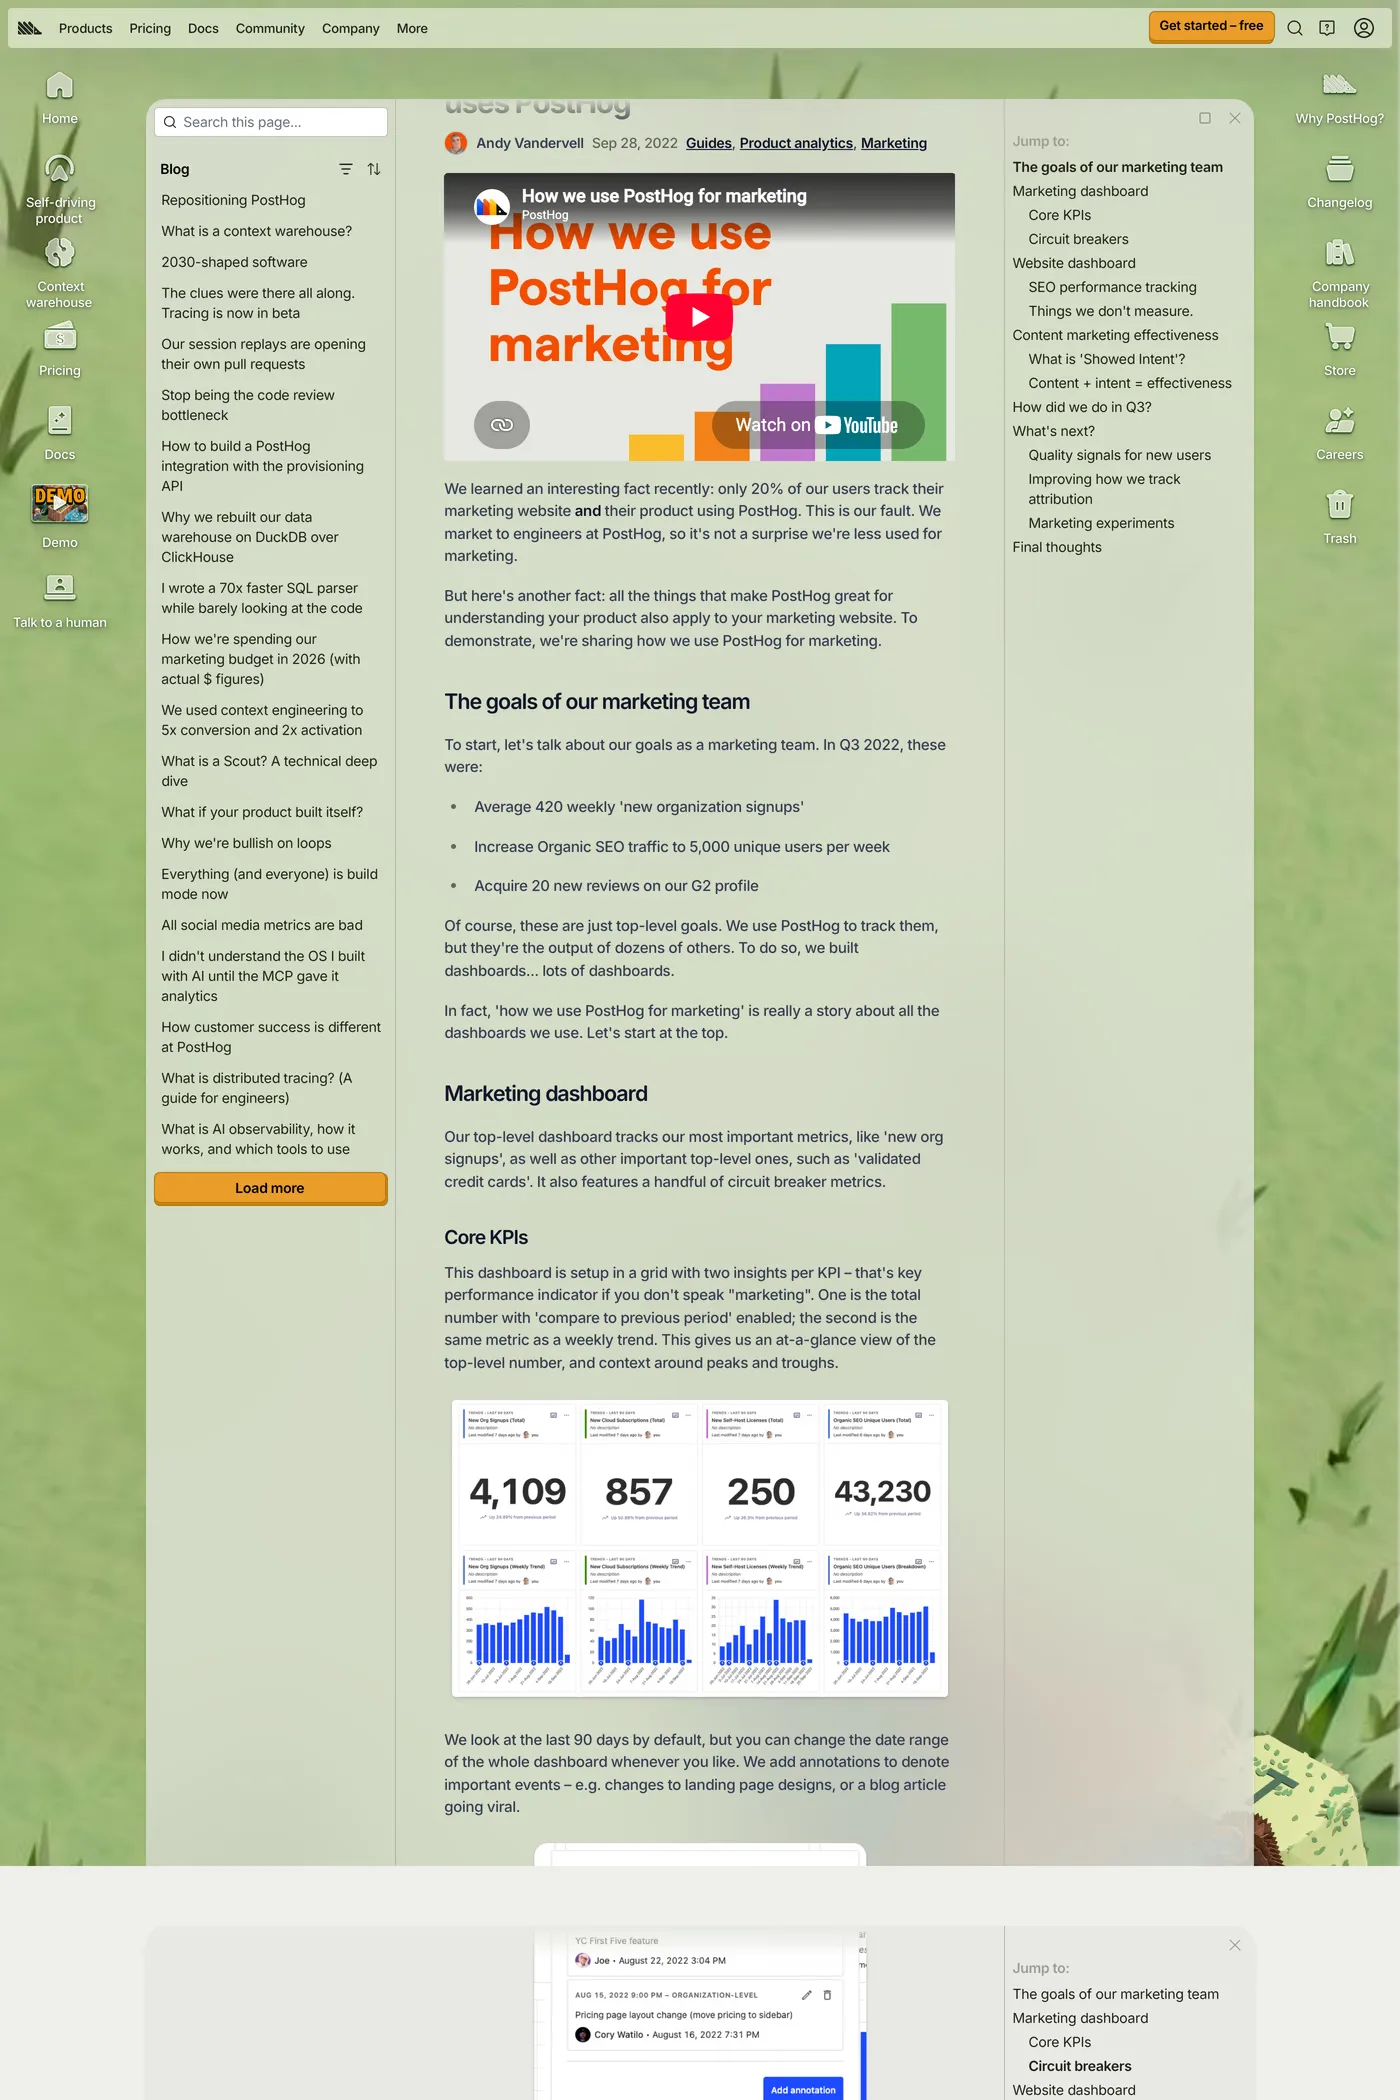Open the More menu

412,28
